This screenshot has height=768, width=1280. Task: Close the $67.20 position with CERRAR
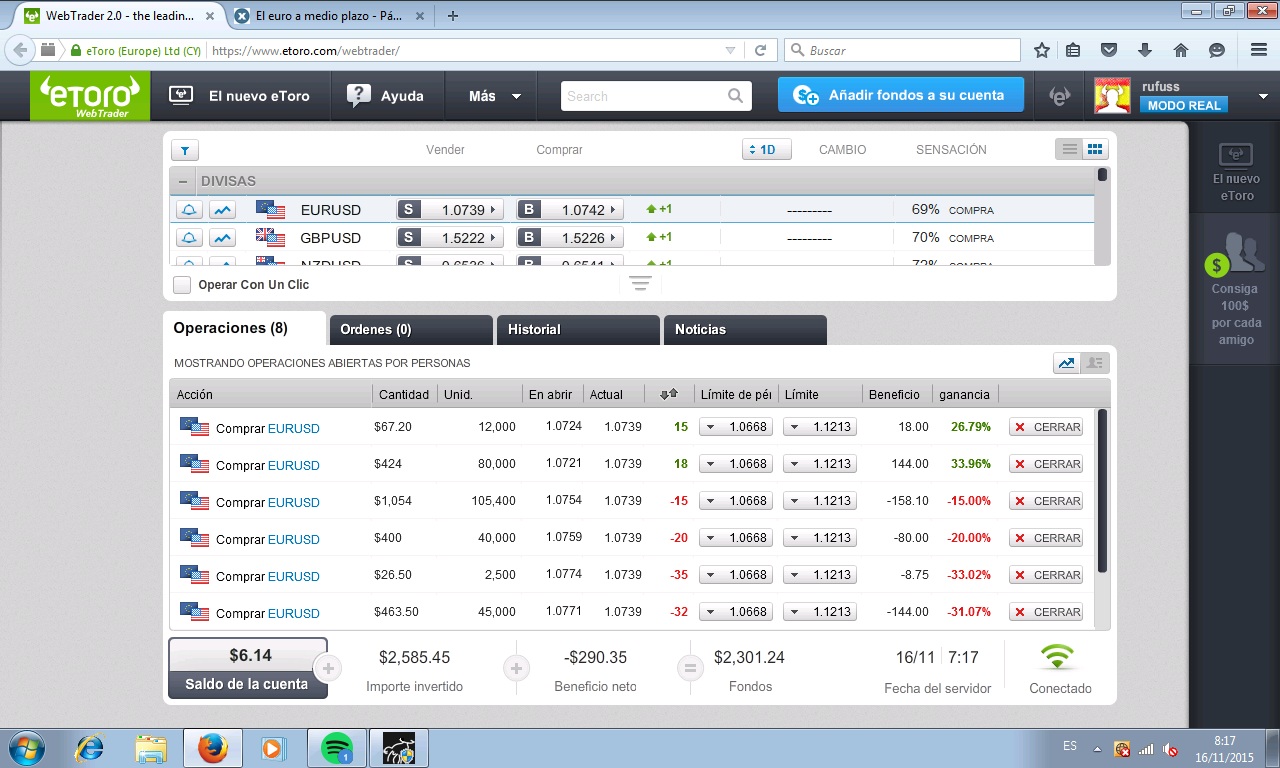point(1046,427)
